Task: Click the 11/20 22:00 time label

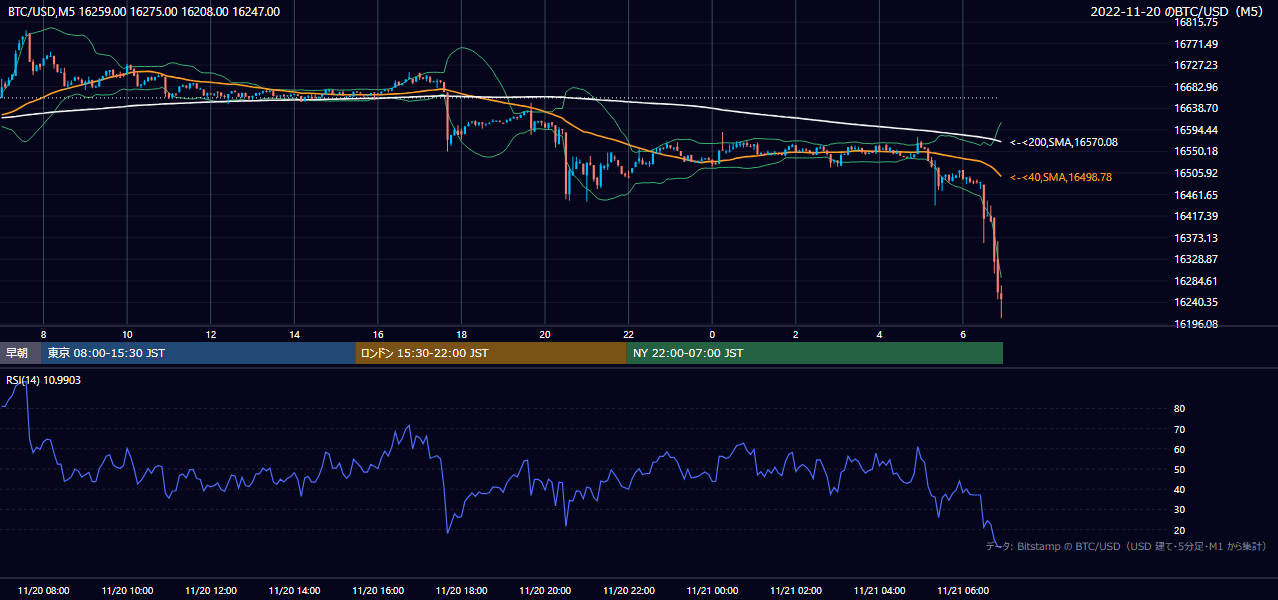Action: (x=629, y=591)
